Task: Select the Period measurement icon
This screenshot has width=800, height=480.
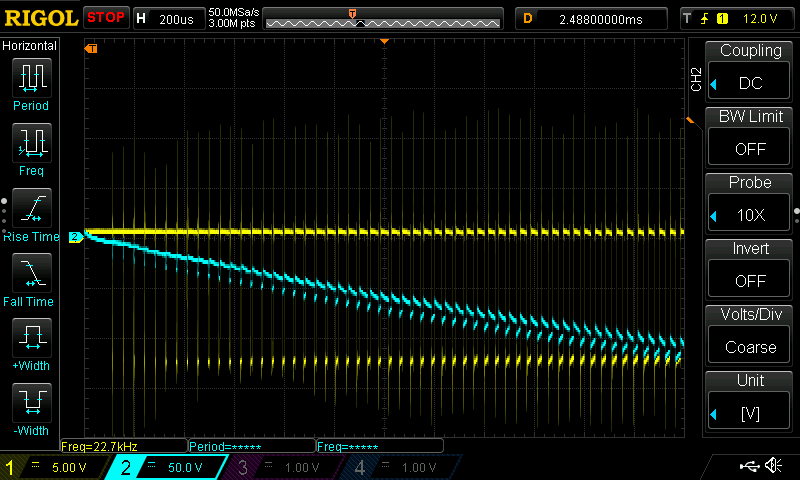Action: point(32,78)
